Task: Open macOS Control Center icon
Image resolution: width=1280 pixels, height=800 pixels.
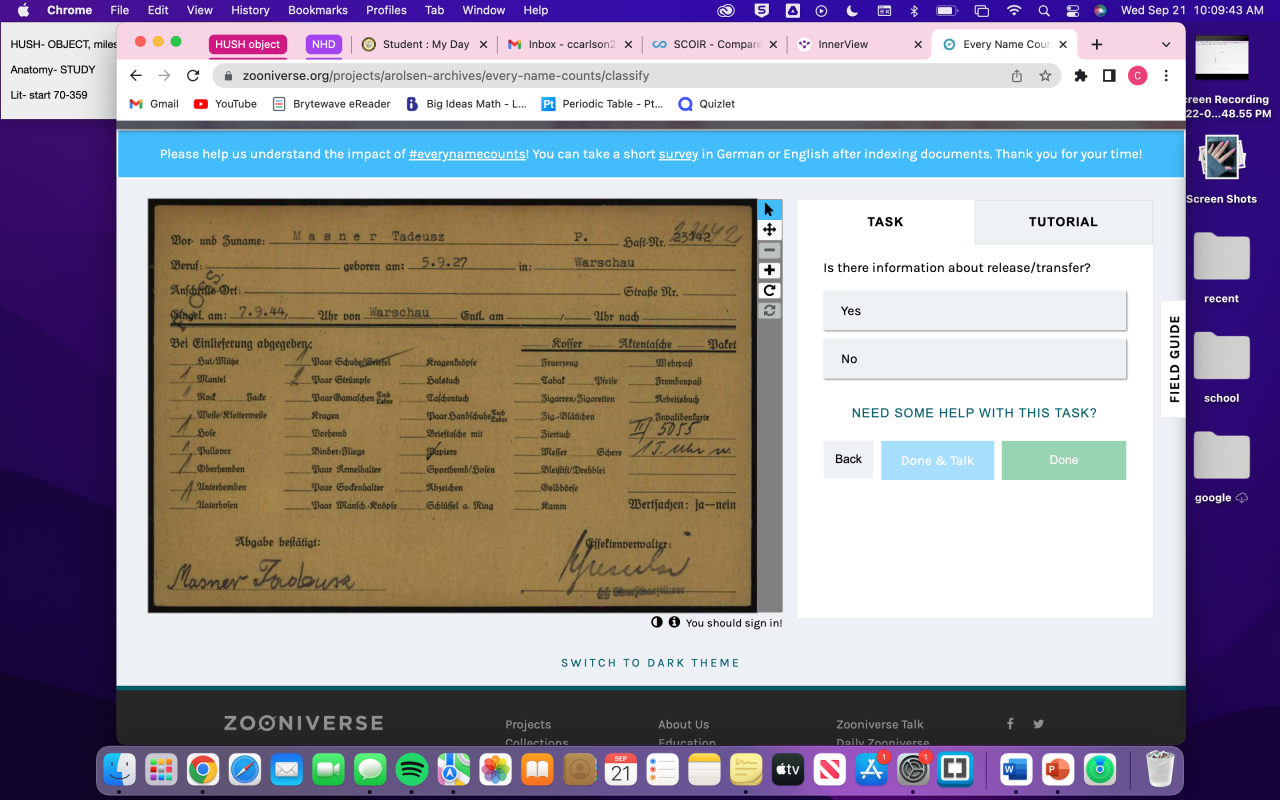Action: [1073, 10]
